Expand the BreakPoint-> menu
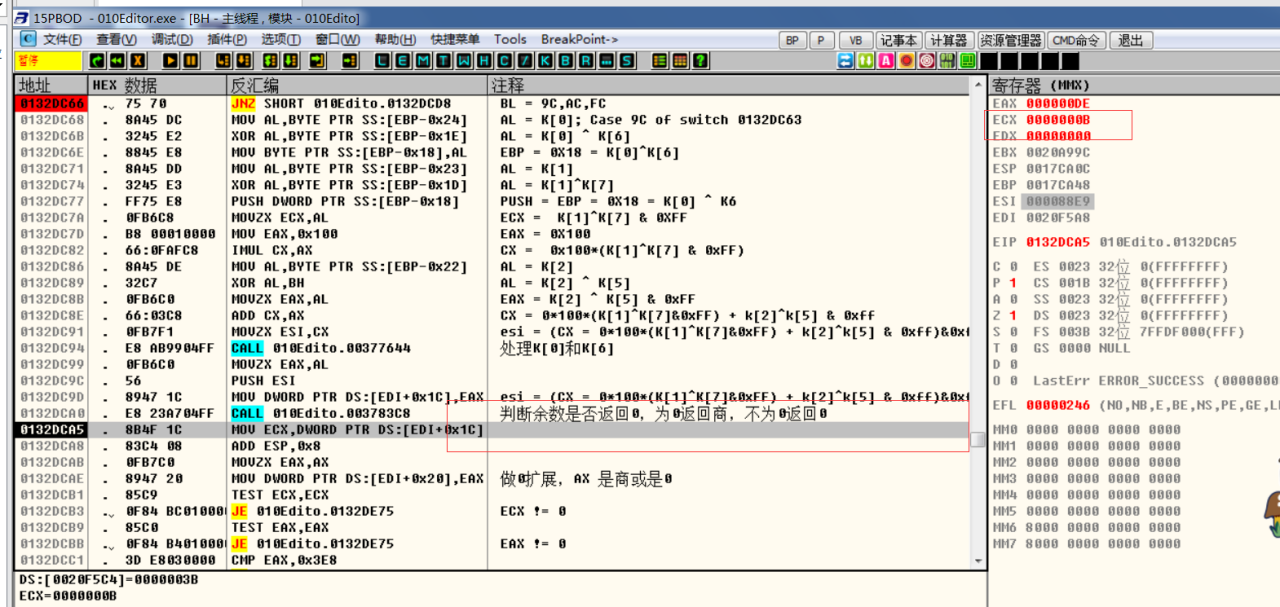 (x=579, y=39)
